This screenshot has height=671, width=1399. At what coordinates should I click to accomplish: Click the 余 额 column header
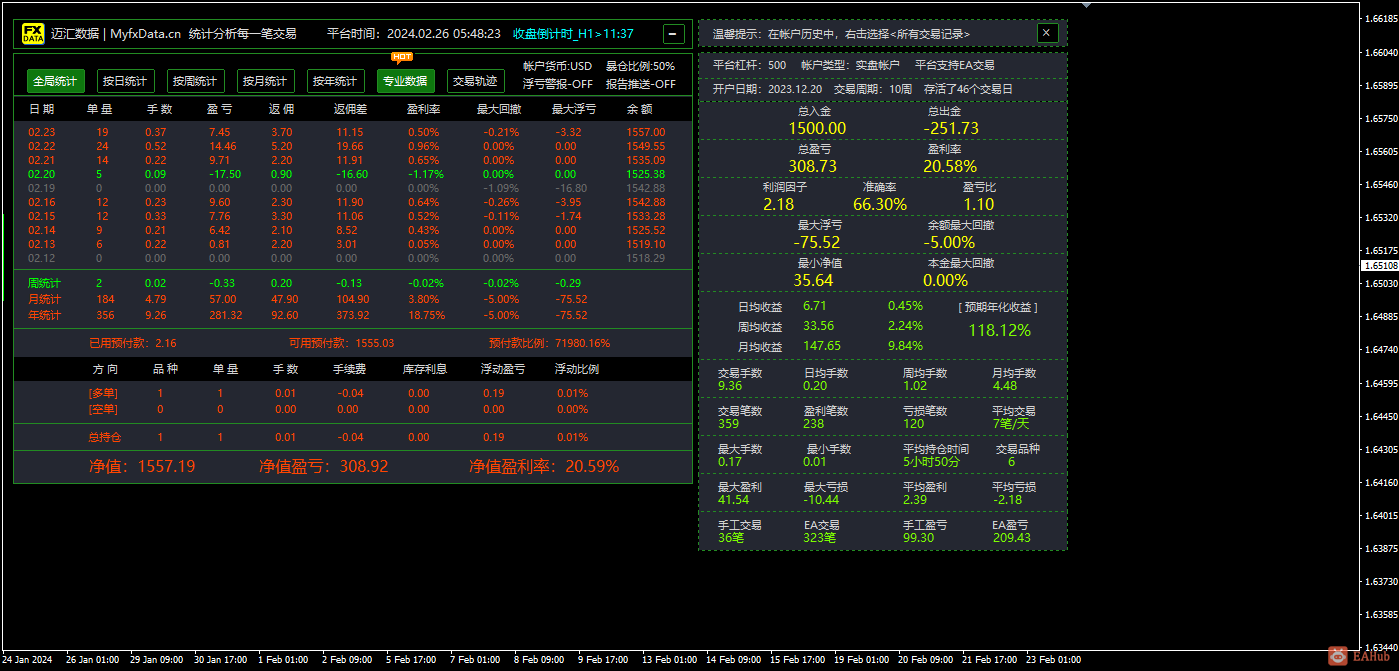(641, 109)
